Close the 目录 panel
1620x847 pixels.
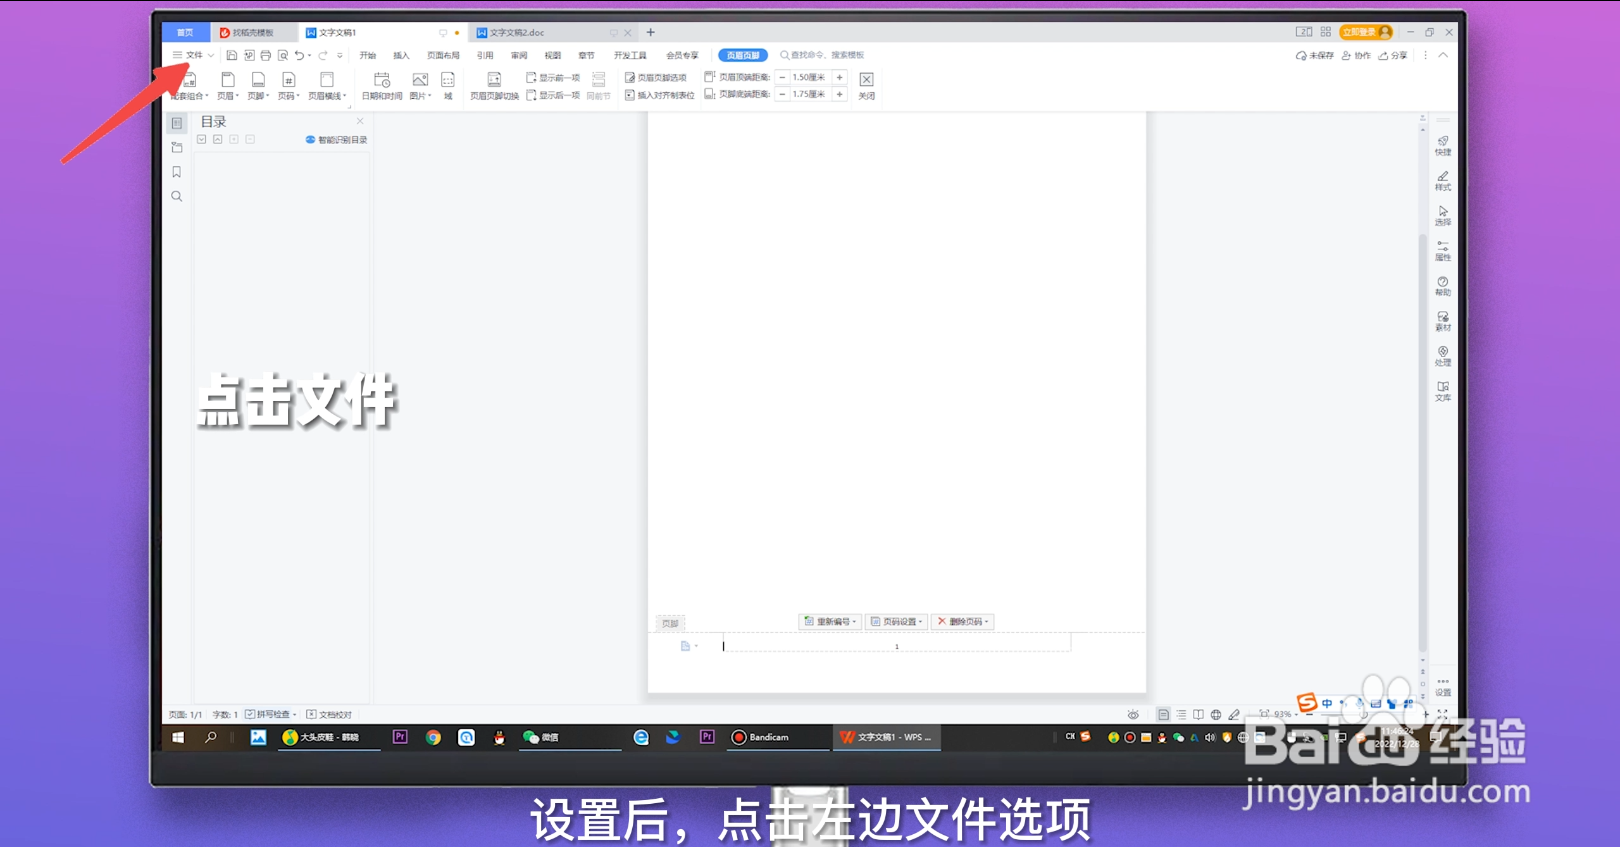click(360, 121)
